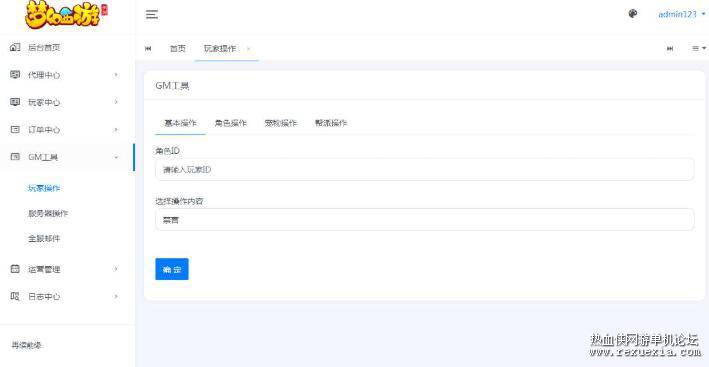
Task: Click the 后台首页 home icon
Action: pos(15,47)
